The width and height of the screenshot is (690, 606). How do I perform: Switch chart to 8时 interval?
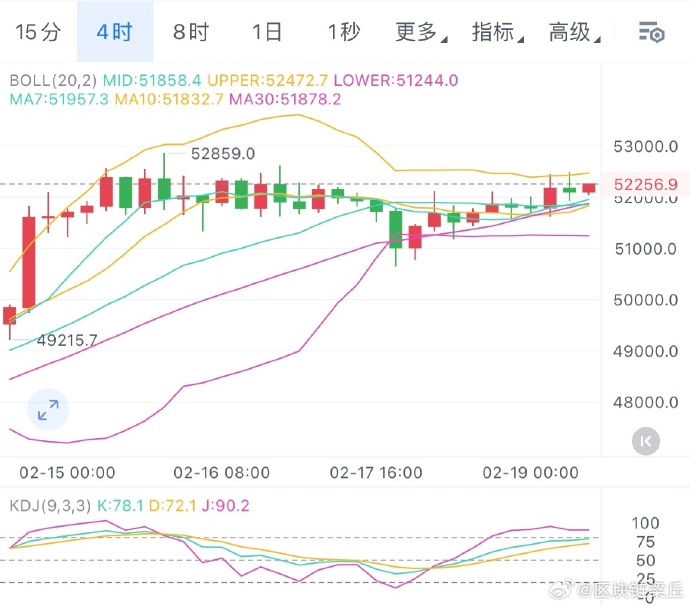tap(191, 32)
